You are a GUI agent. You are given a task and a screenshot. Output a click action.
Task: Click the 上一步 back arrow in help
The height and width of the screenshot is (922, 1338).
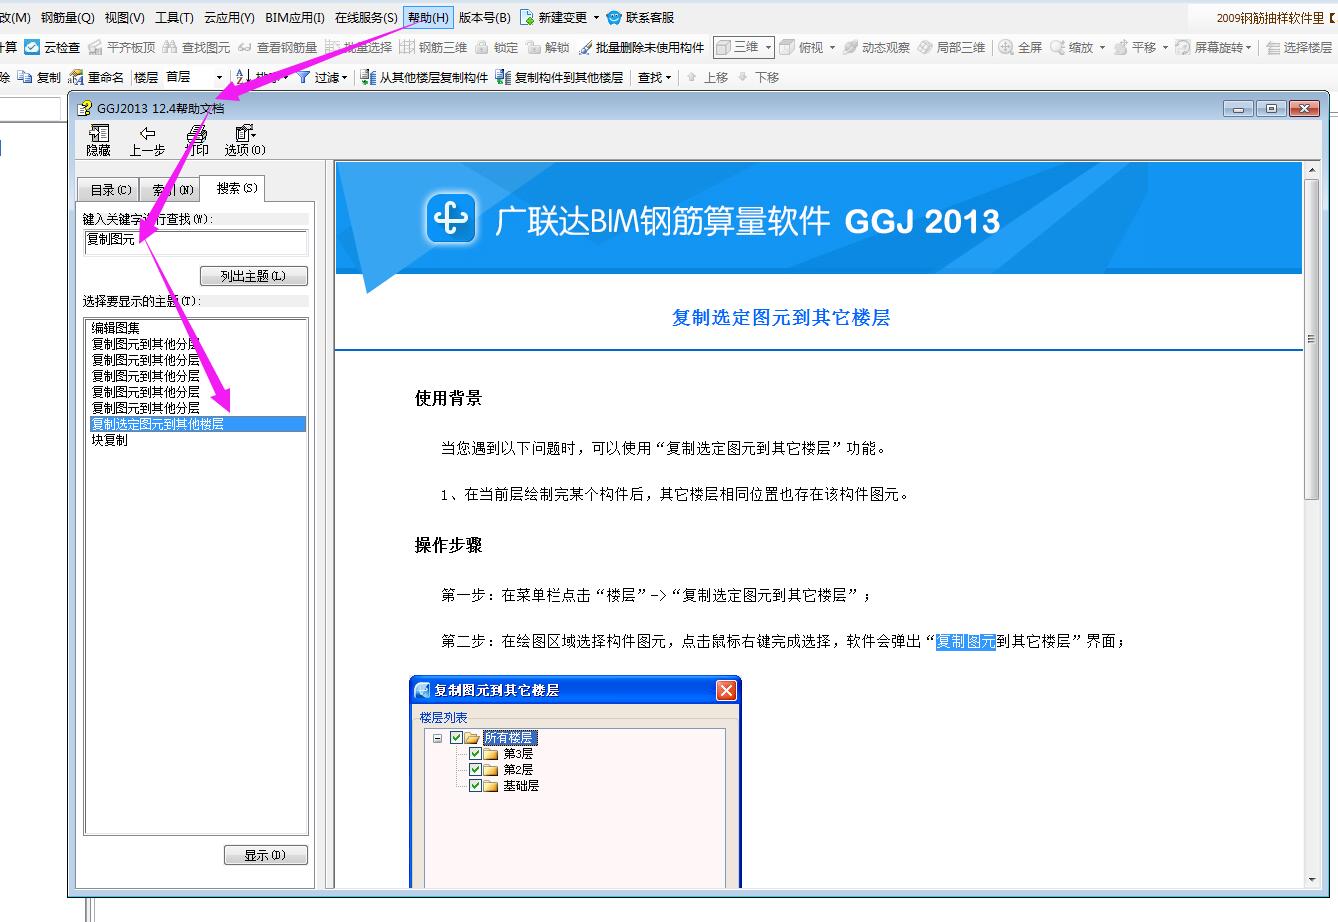pos(148,133)
